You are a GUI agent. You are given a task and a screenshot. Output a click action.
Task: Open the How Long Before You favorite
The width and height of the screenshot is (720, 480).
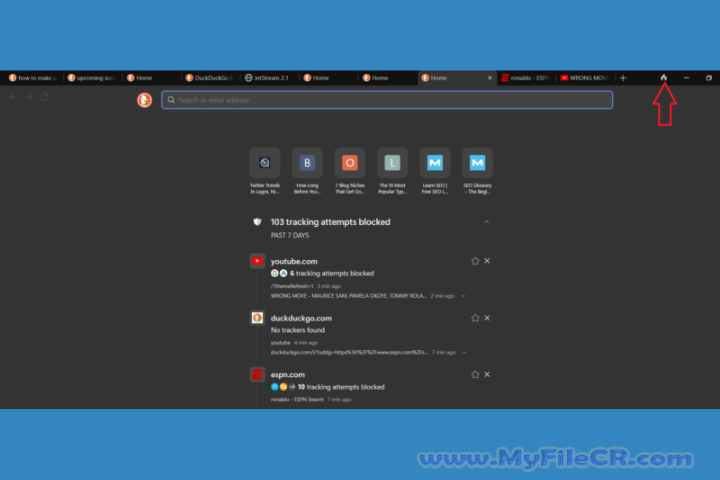click(x=307, y=171)
